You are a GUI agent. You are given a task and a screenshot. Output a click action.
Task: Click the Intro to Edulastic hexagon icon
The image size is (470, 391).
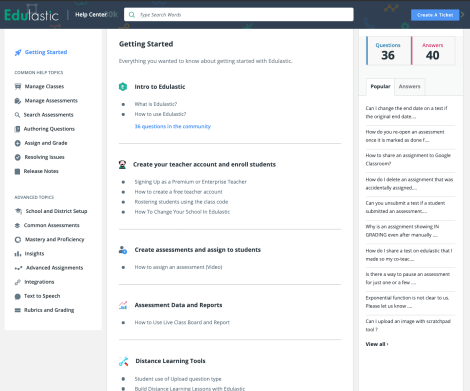[123, 87]
